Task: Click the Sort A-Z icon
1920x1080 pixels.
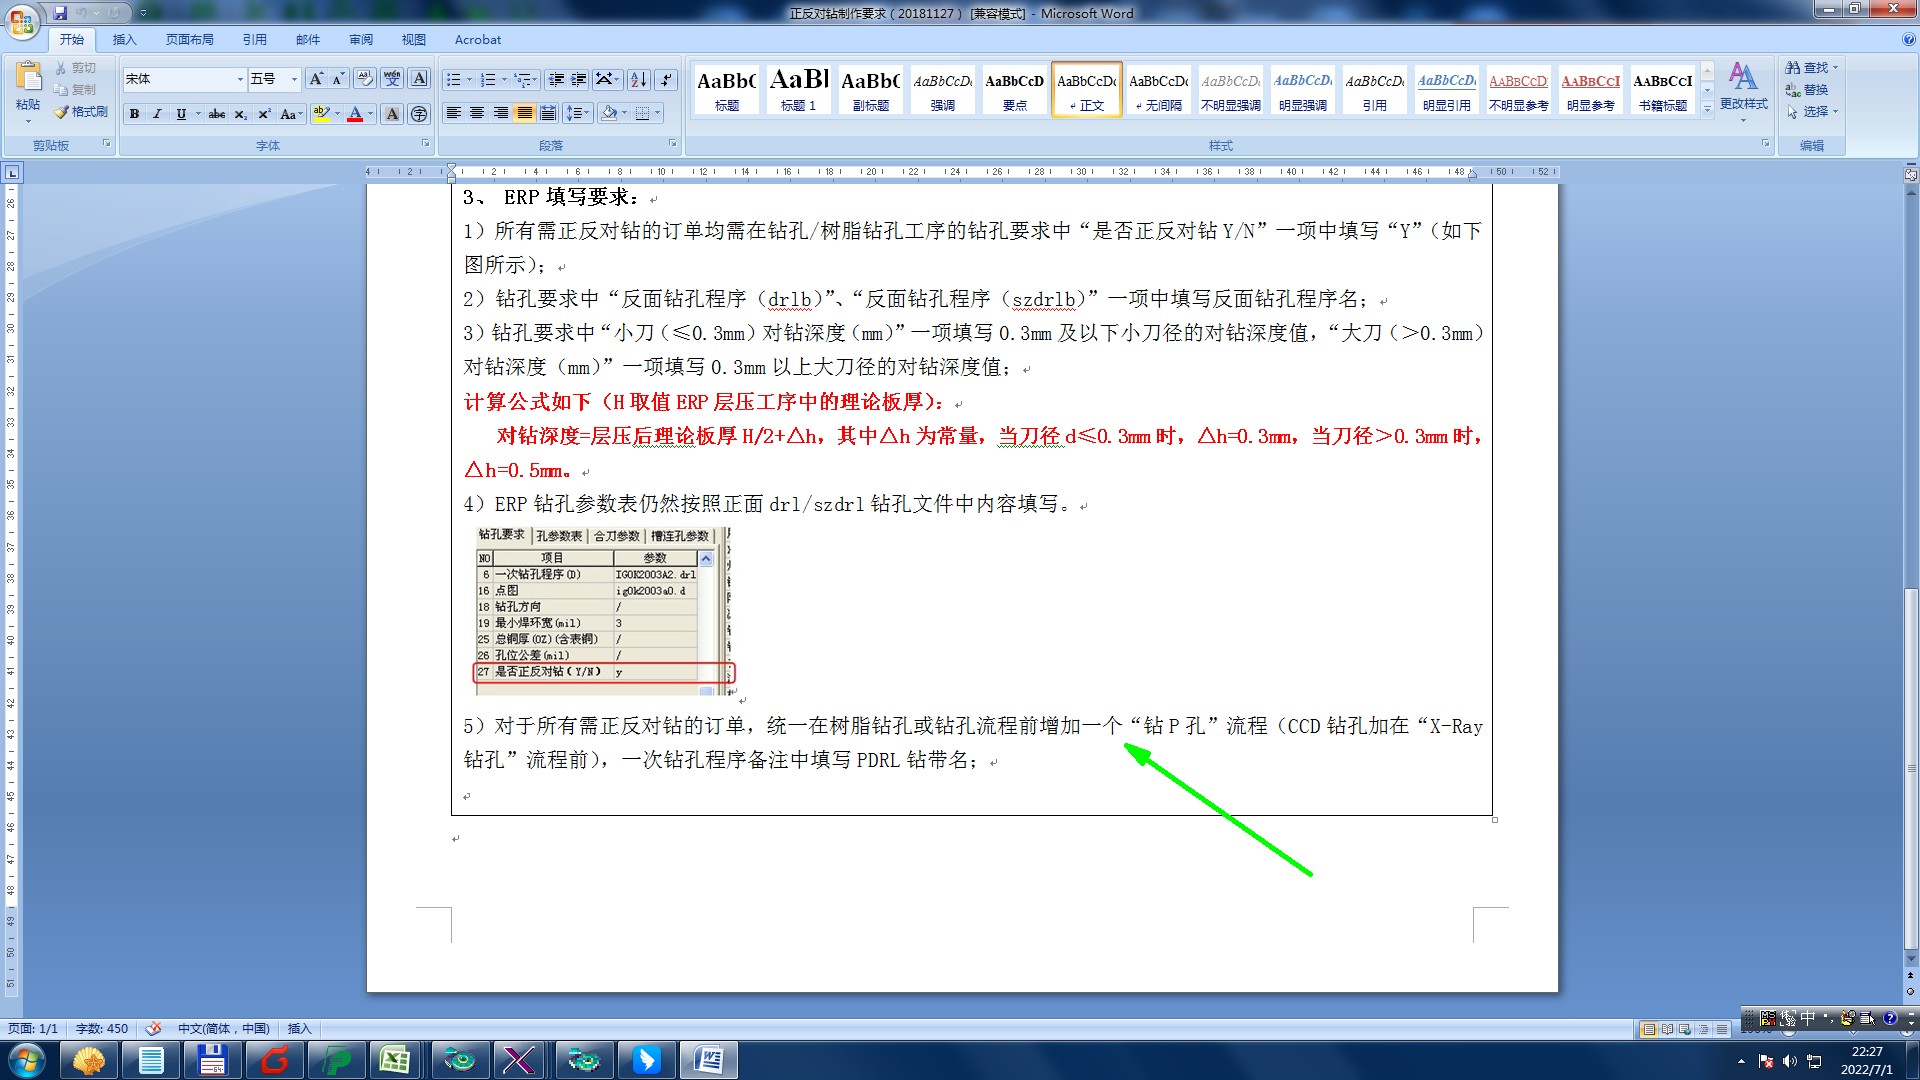Action: pyautogui.click(x=638, y=79)
